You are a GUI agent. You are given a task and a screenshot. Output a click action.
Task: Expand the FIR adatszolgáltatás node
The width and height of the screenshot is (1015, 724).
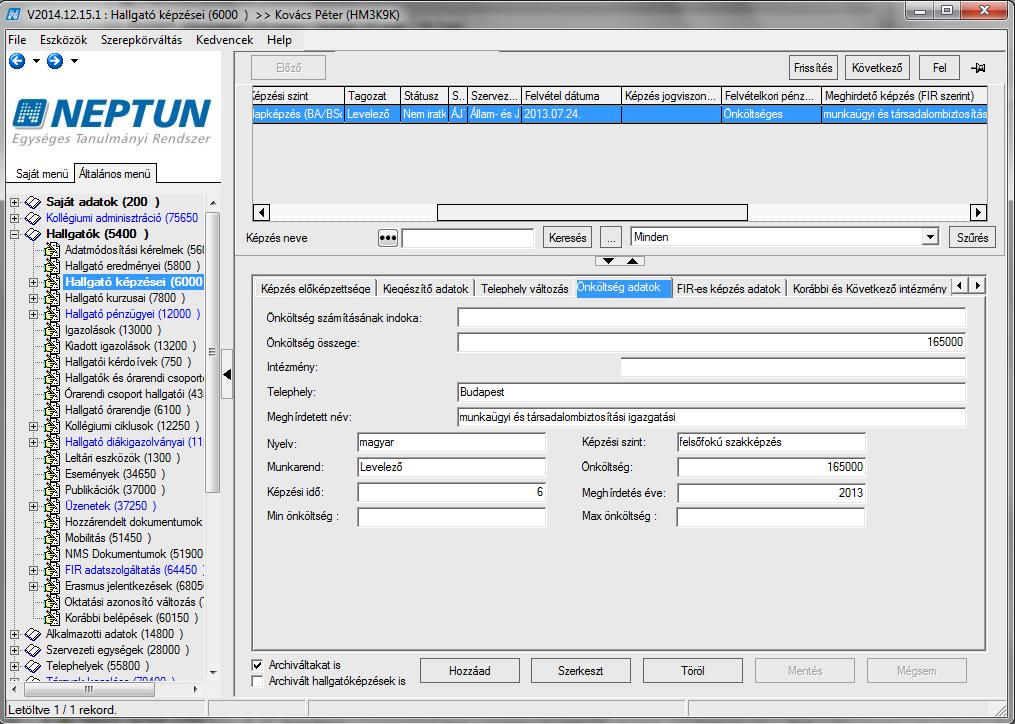34,571
